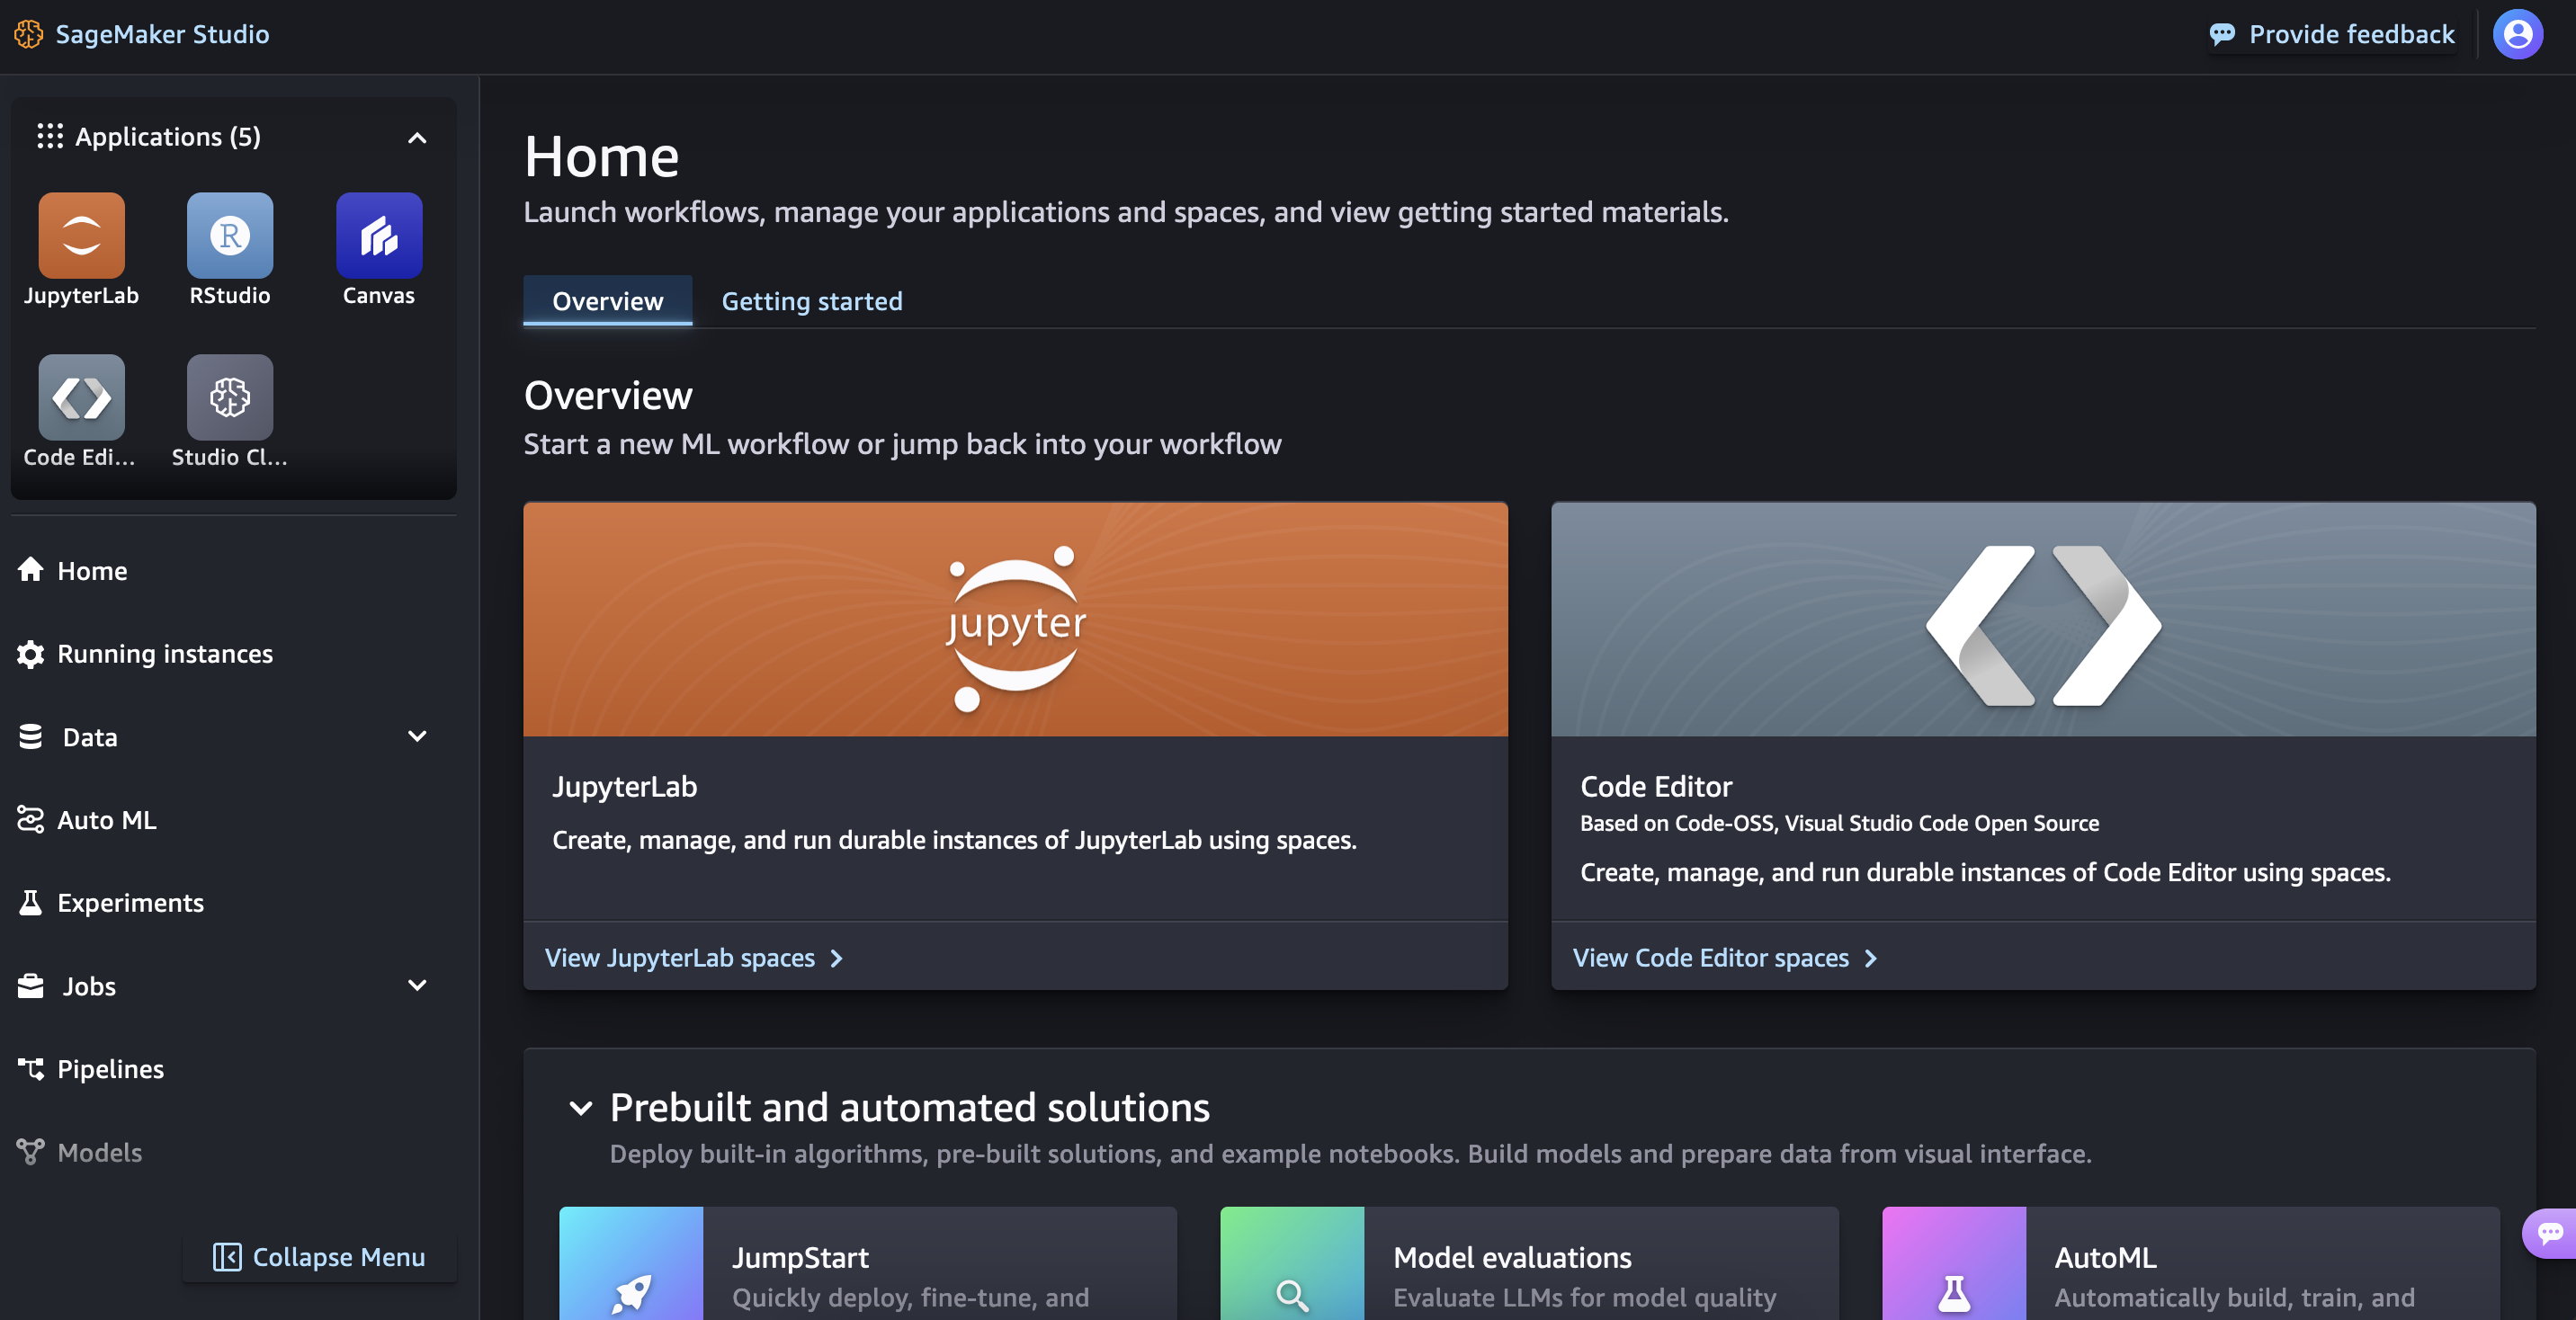Click the Models network icon
This screenshot has height=1320, width=2576.
30,1151
